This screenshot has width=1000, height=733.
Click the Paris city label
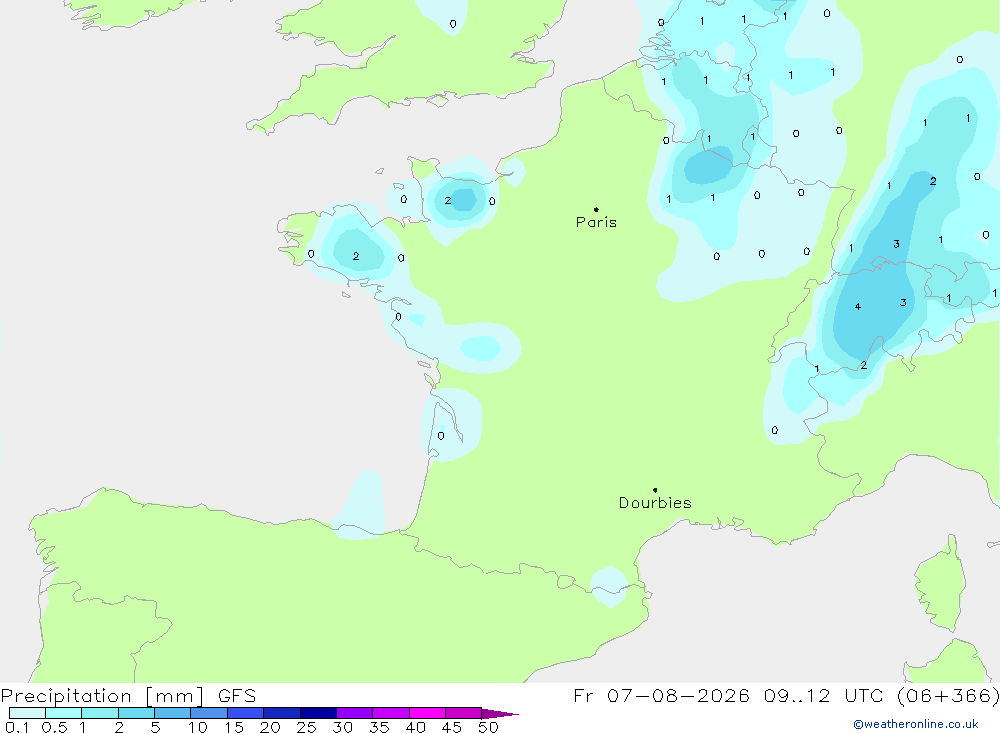tap(596, 222)
